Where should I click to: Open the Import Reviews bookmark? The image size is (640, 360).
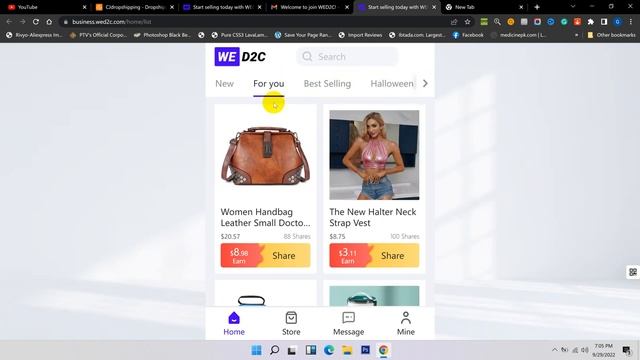point(360,35)
